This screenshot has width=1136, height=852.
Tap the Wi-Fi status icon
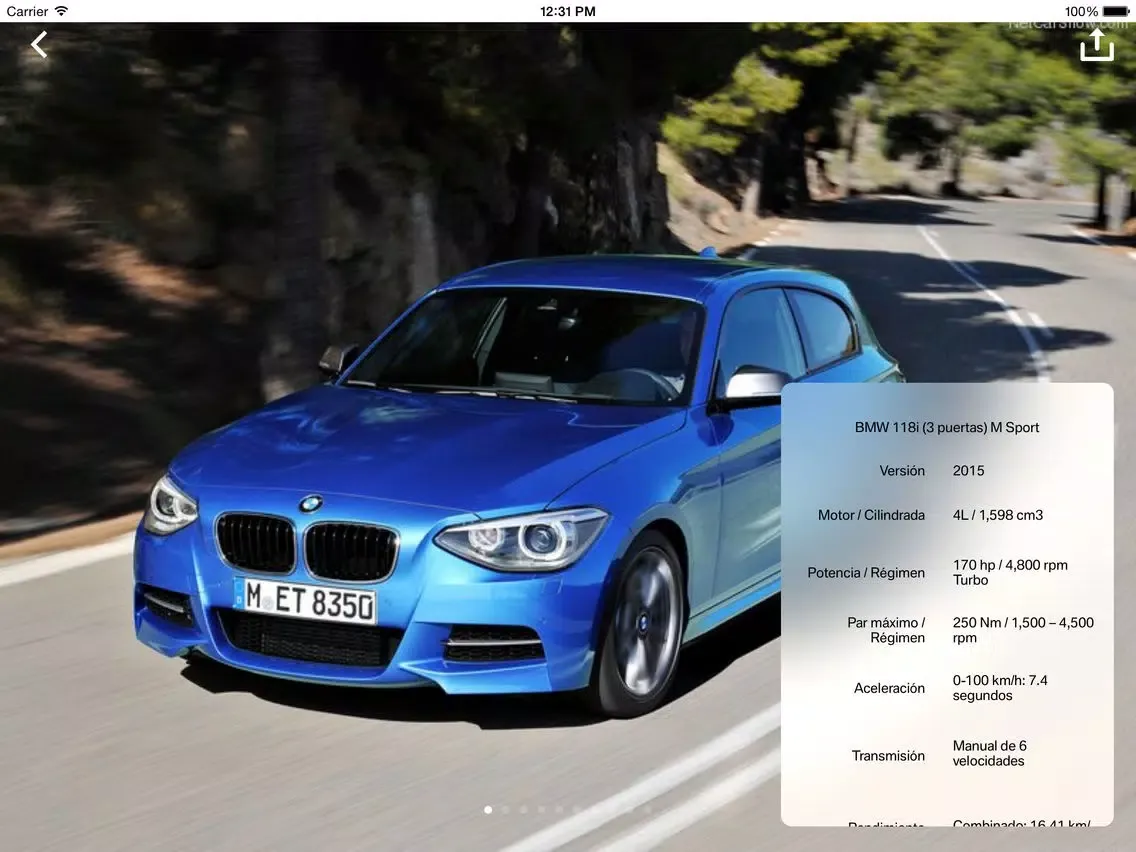coord(62,11)
